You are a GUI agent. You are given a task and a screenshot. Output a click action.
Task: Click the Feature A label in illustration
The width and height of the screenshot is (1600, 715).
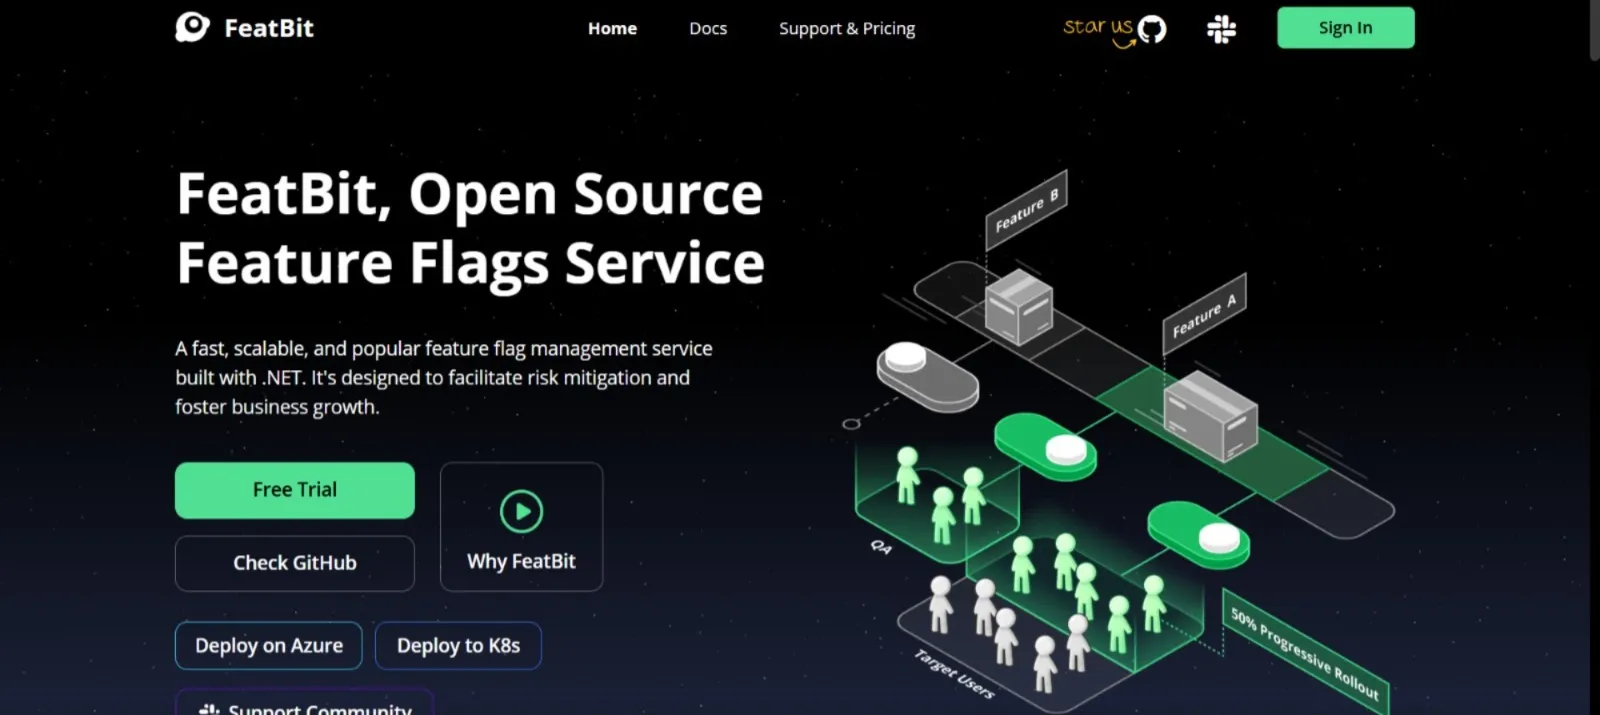pos(1204,314)
